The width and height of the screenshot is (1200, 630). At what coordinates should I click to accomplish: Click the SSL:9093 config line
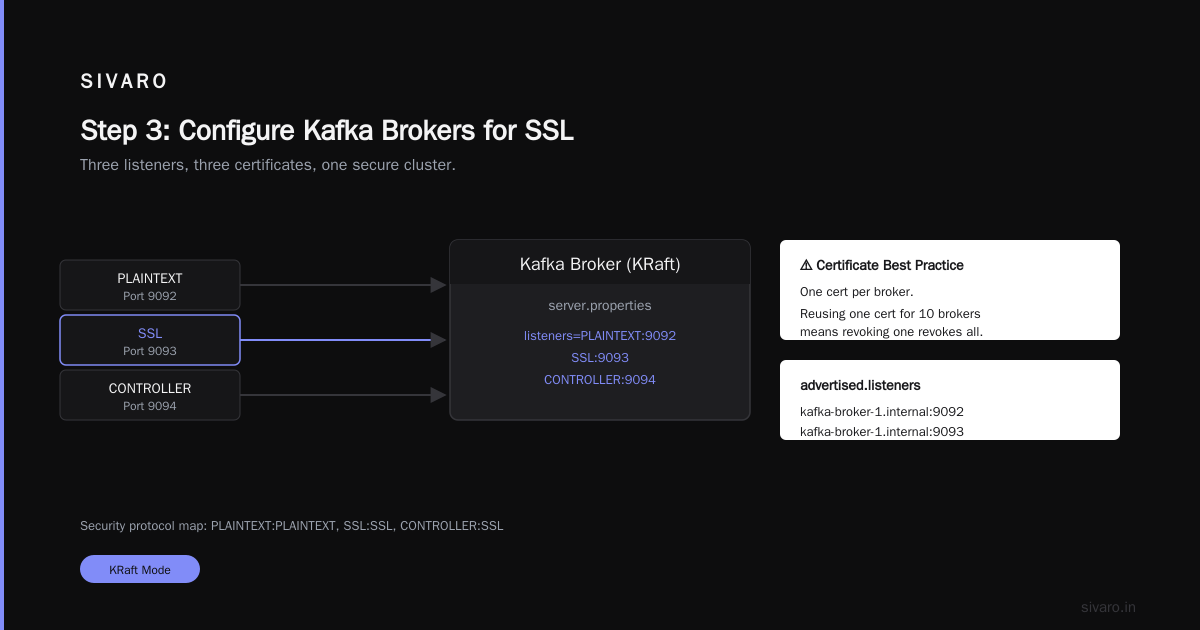click(x=600, y=358)
